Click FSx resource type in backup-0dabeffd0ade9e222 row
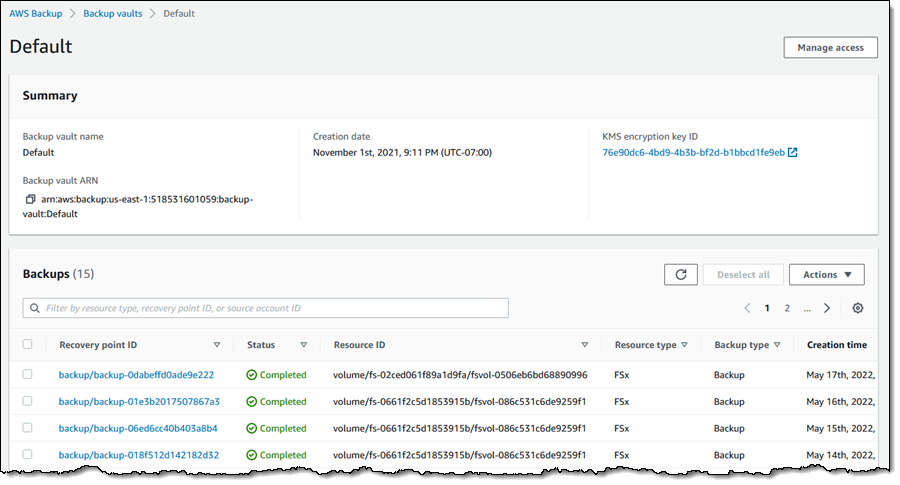Screen dimensions: 900x485 pos(622,375)
